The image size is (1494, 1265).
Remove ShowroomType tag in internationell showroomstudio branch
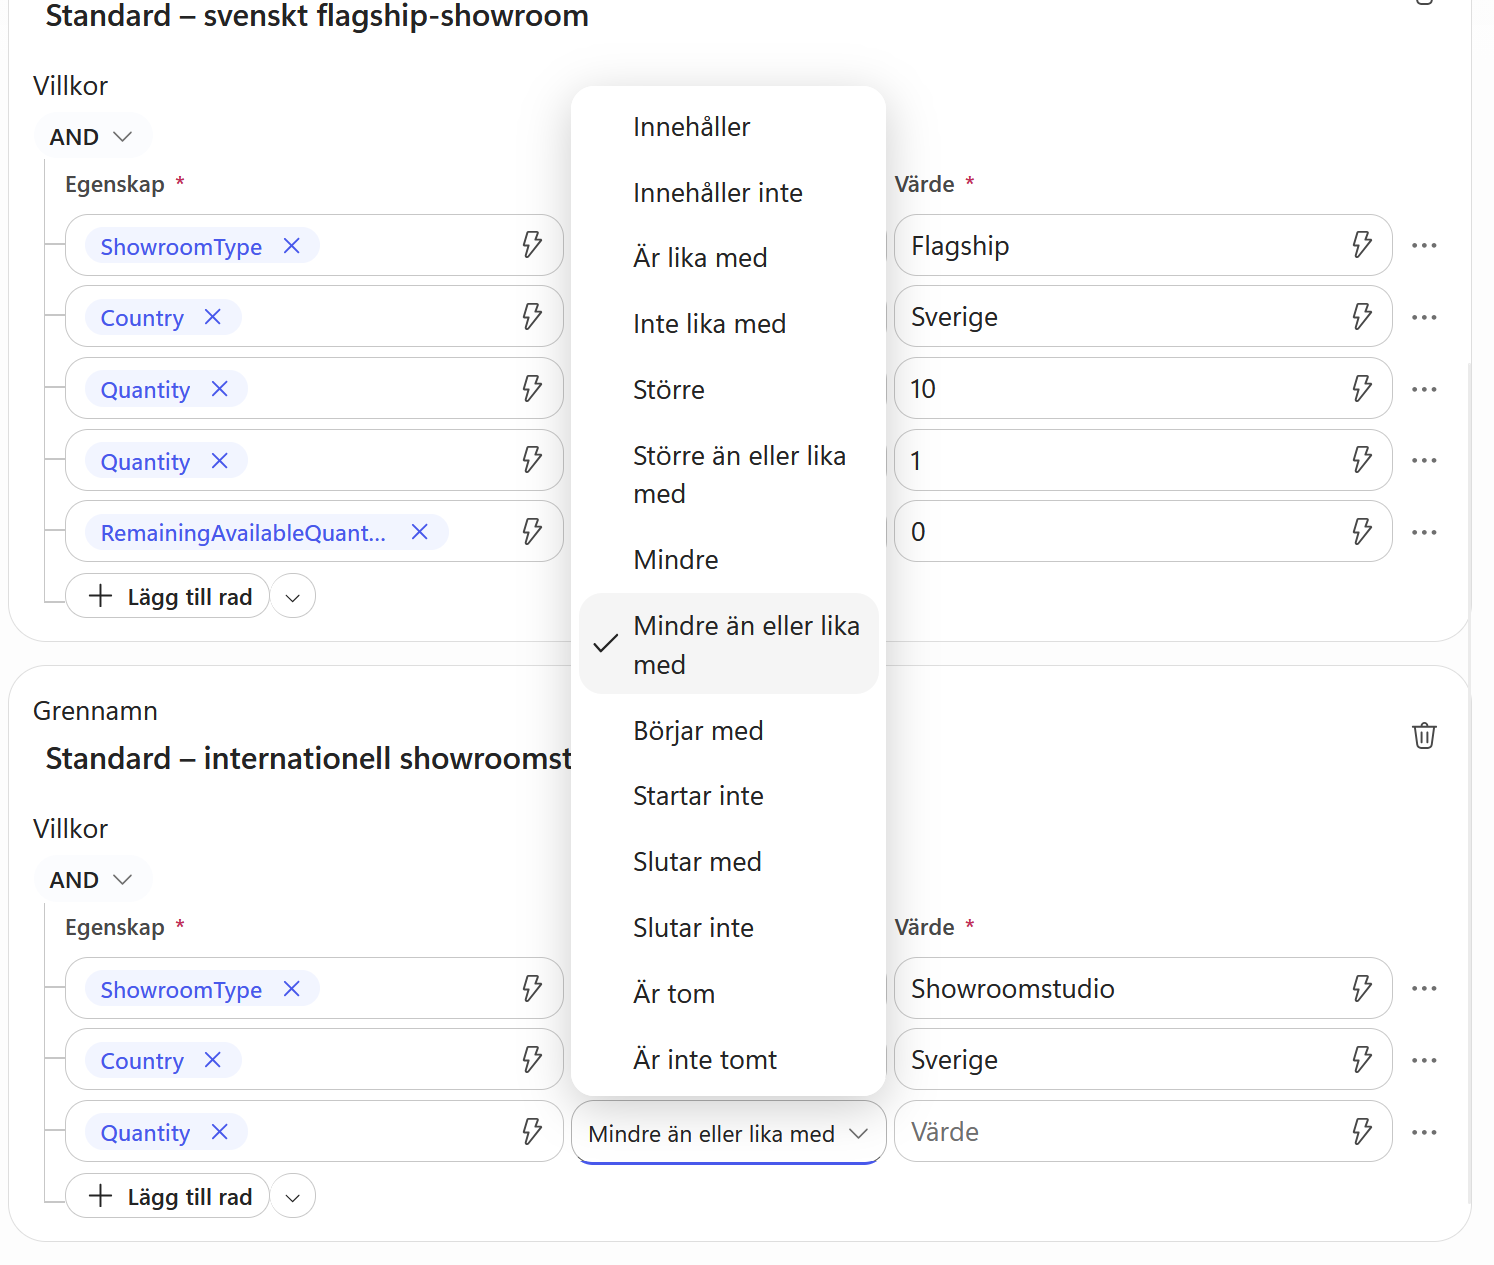click(x=292, y=989)
